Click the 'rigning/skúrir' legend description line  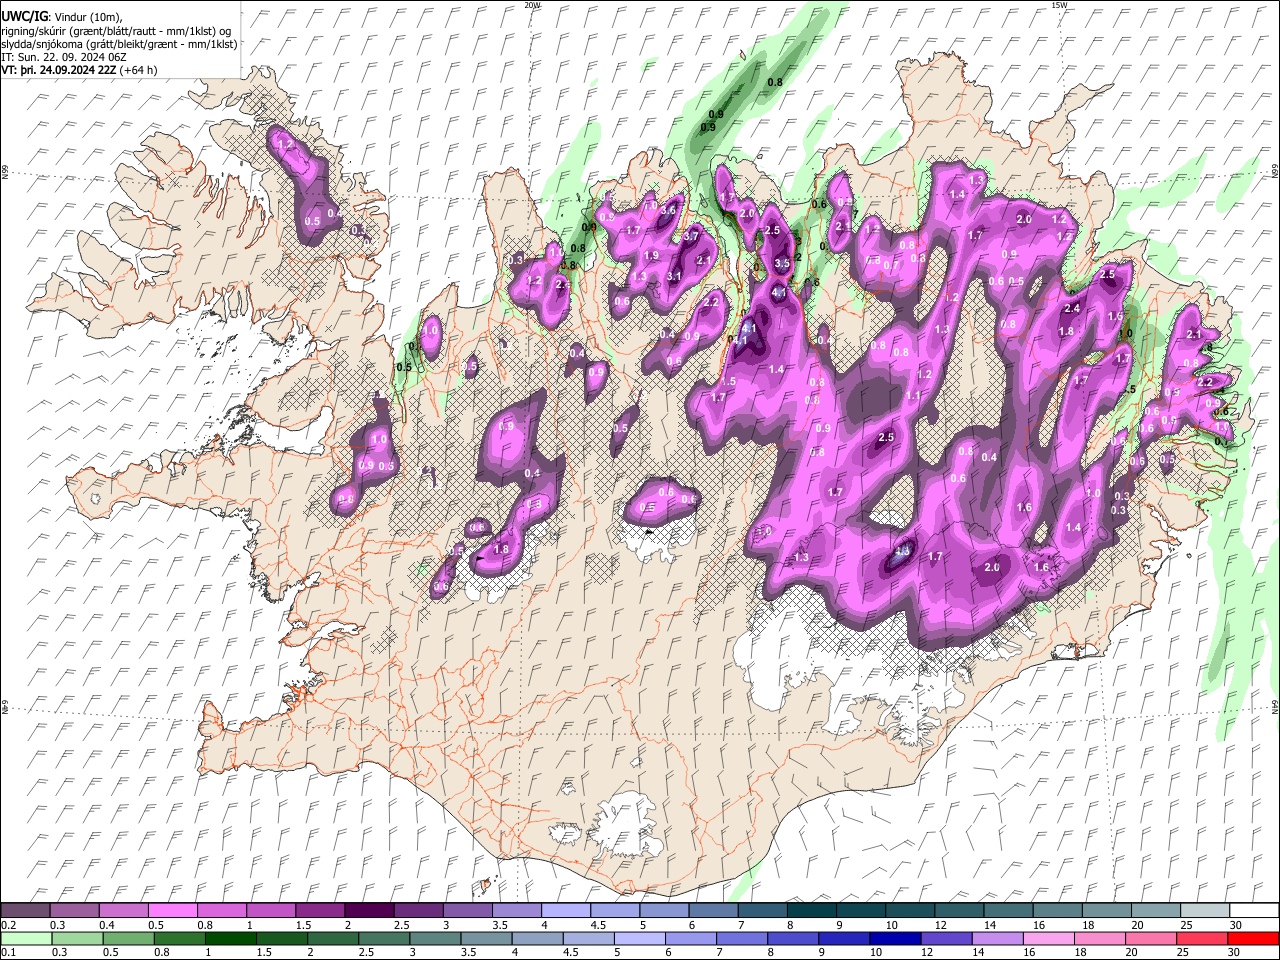coord(116,31)
